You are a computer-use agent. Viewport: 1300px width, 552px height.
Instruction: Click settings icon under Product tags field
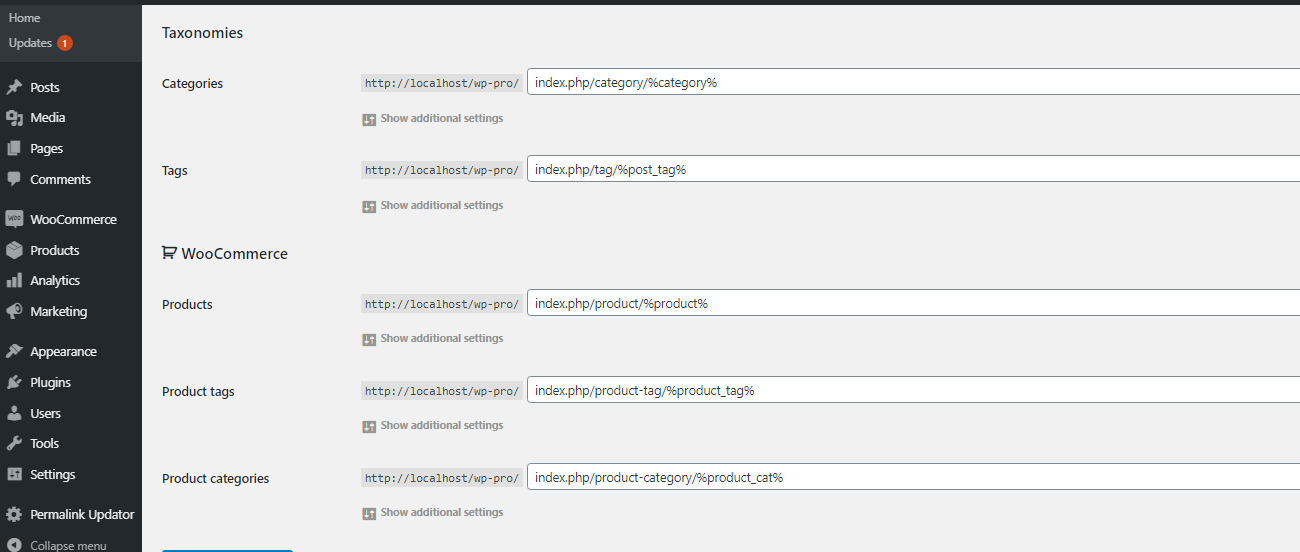(x=369, y=426)
